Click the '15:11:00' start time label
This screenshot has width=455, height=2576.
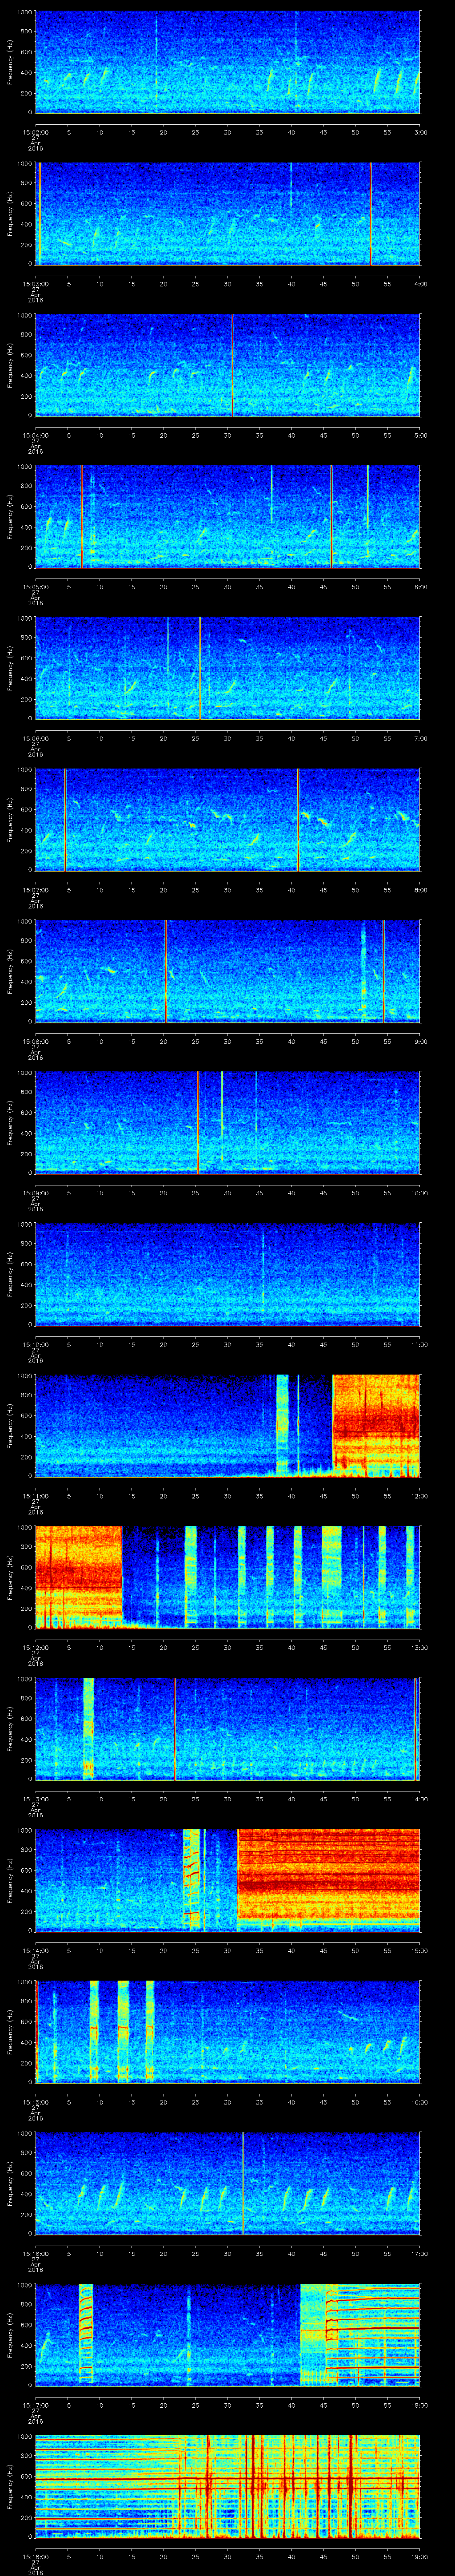(x=35, y=1495)
